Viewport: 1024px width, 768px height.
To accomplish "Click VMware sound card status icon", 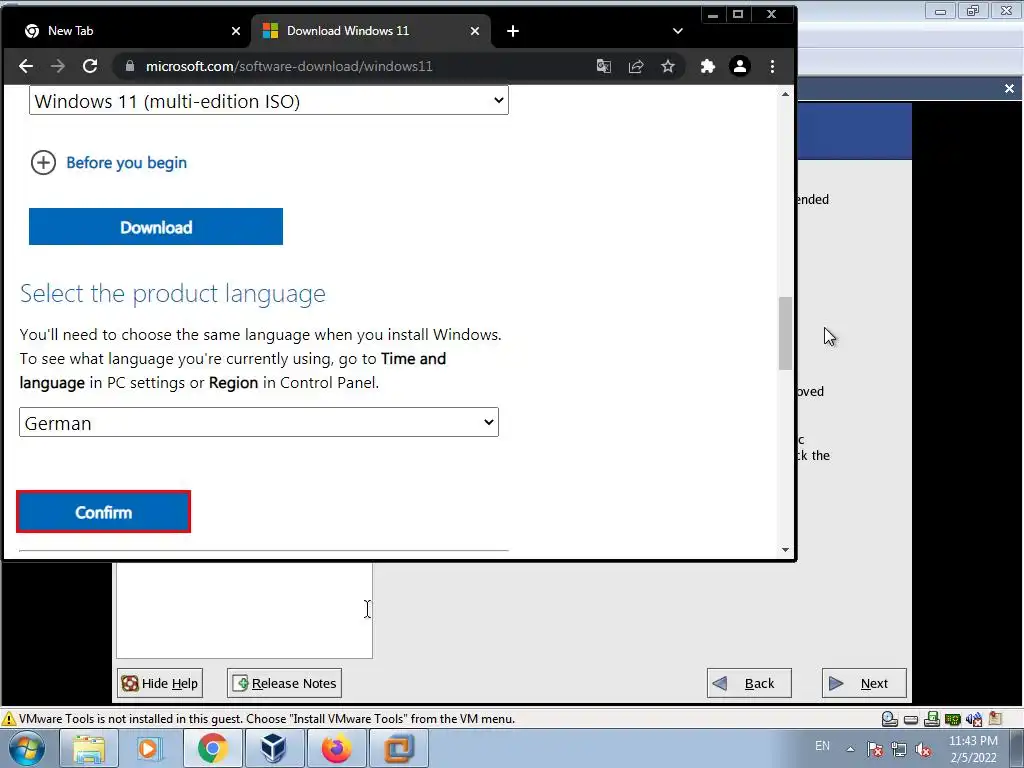I will 974,719.
